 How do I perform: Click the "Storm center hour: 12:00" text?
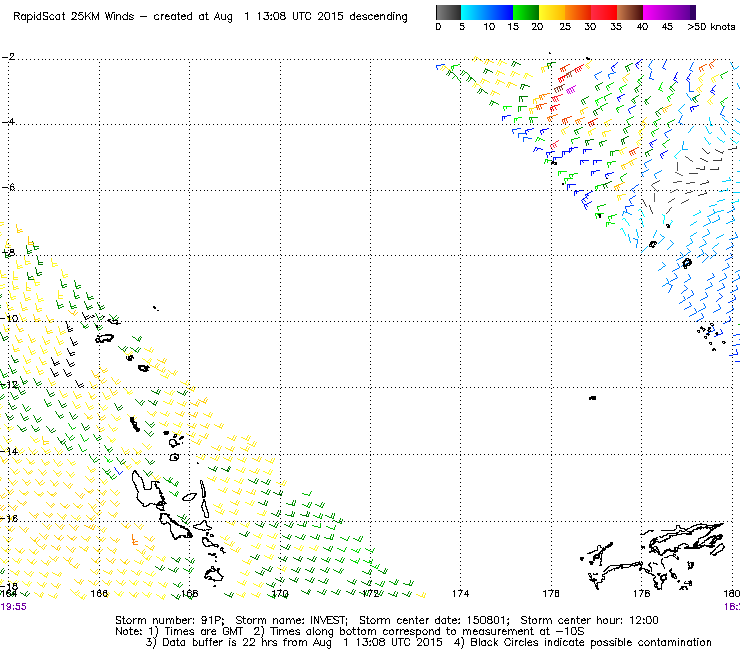click(x=589, y=620)
